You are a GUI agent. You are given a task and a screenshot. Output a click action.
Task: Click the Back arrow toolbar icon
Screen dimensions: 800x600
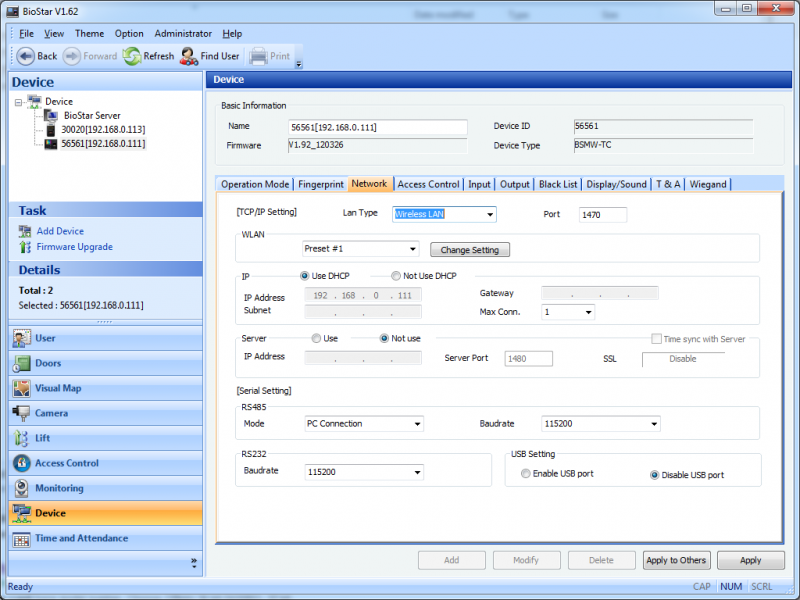click(x=26, y=56)
